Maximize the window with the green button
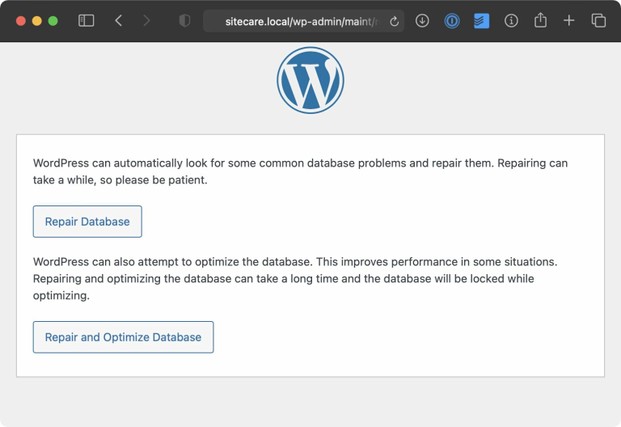The width and height of the screenshot is (621, 427). [53, 20]
